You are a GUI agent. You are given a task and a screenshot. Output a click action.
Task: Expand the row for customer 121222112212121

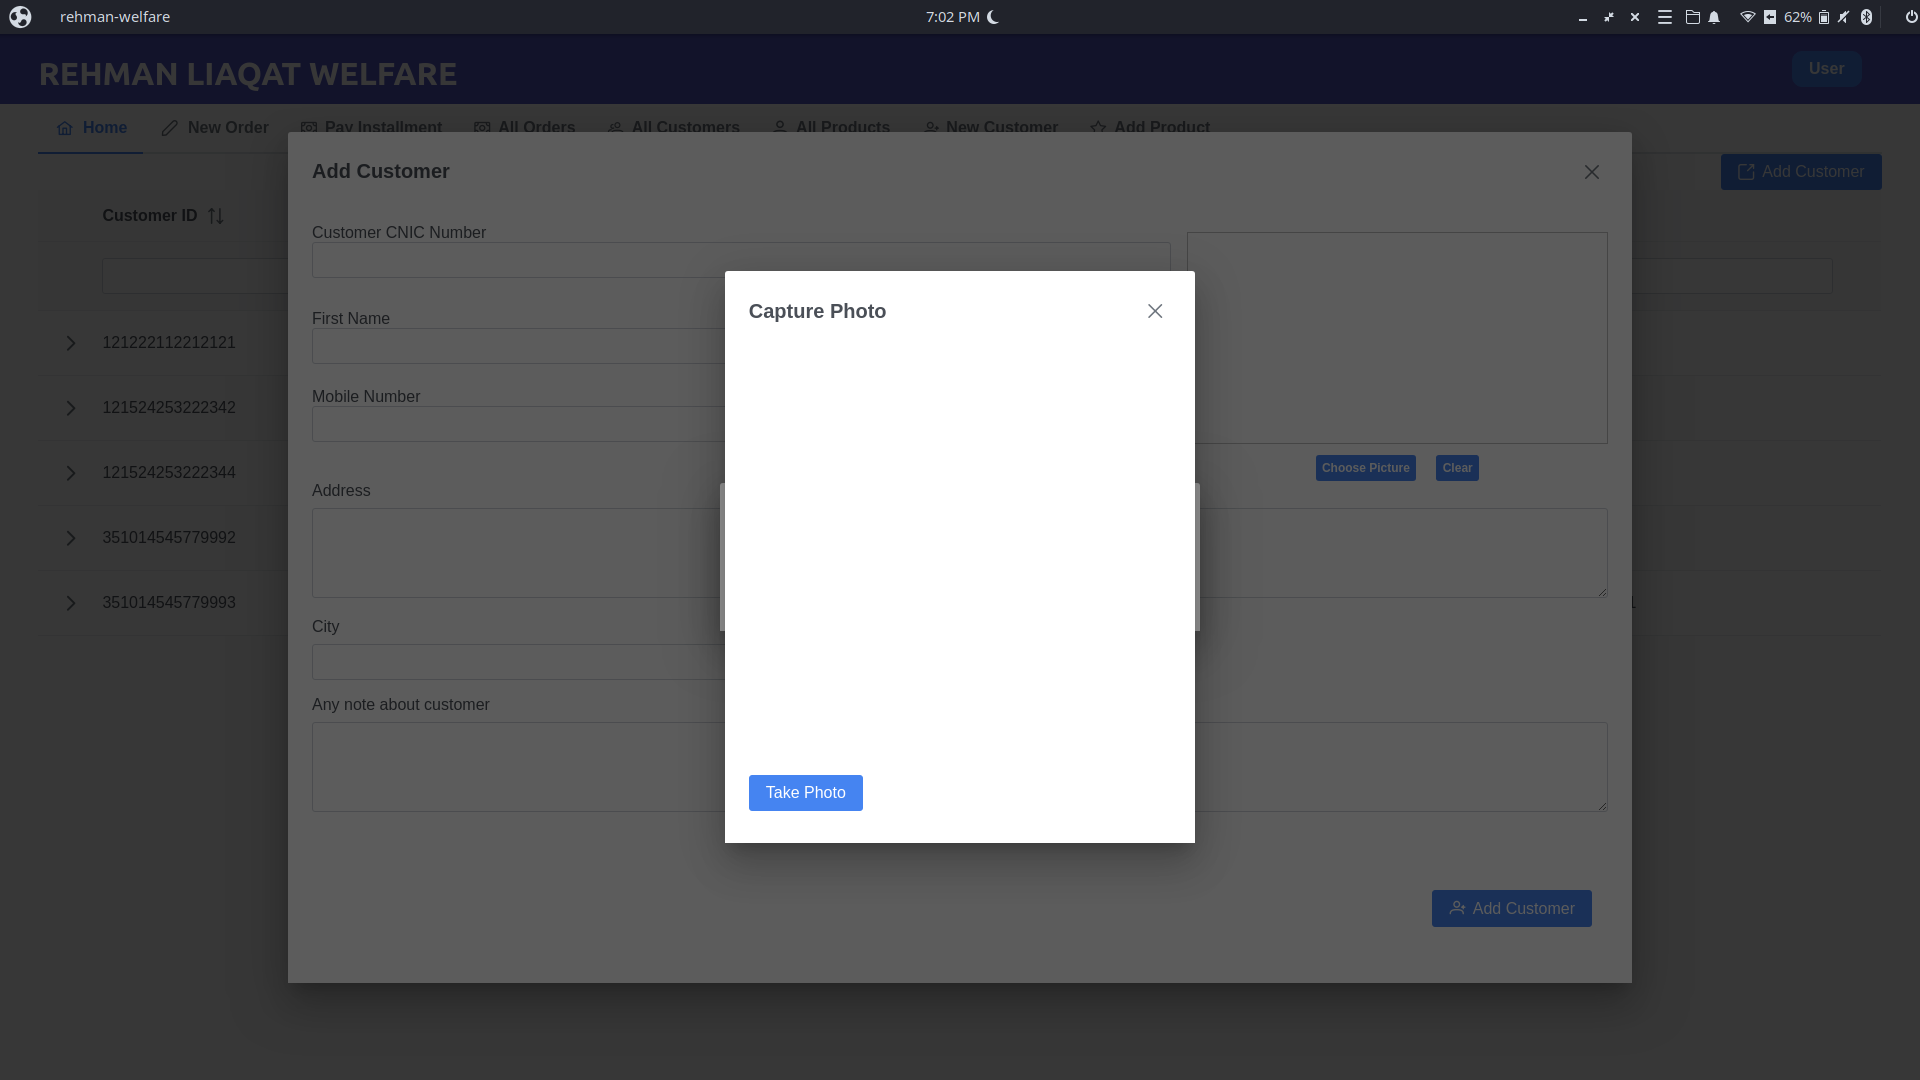pyautogui.click(x=70, y=343)
